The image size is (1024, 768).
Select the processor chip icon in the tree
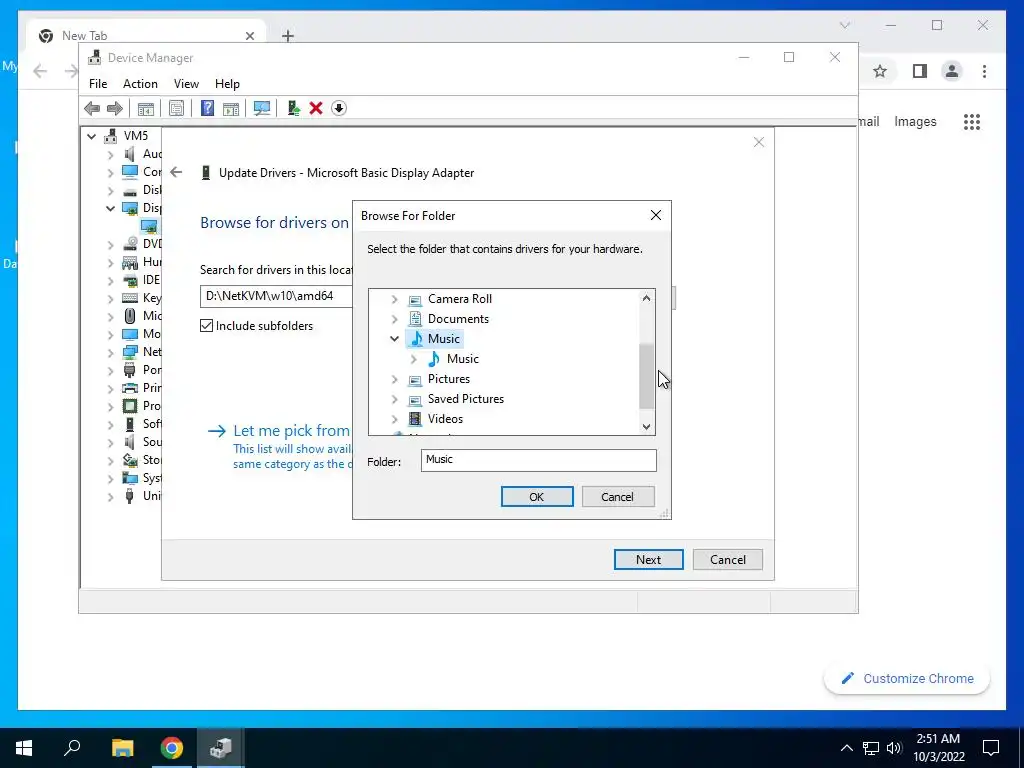point(130,406)
